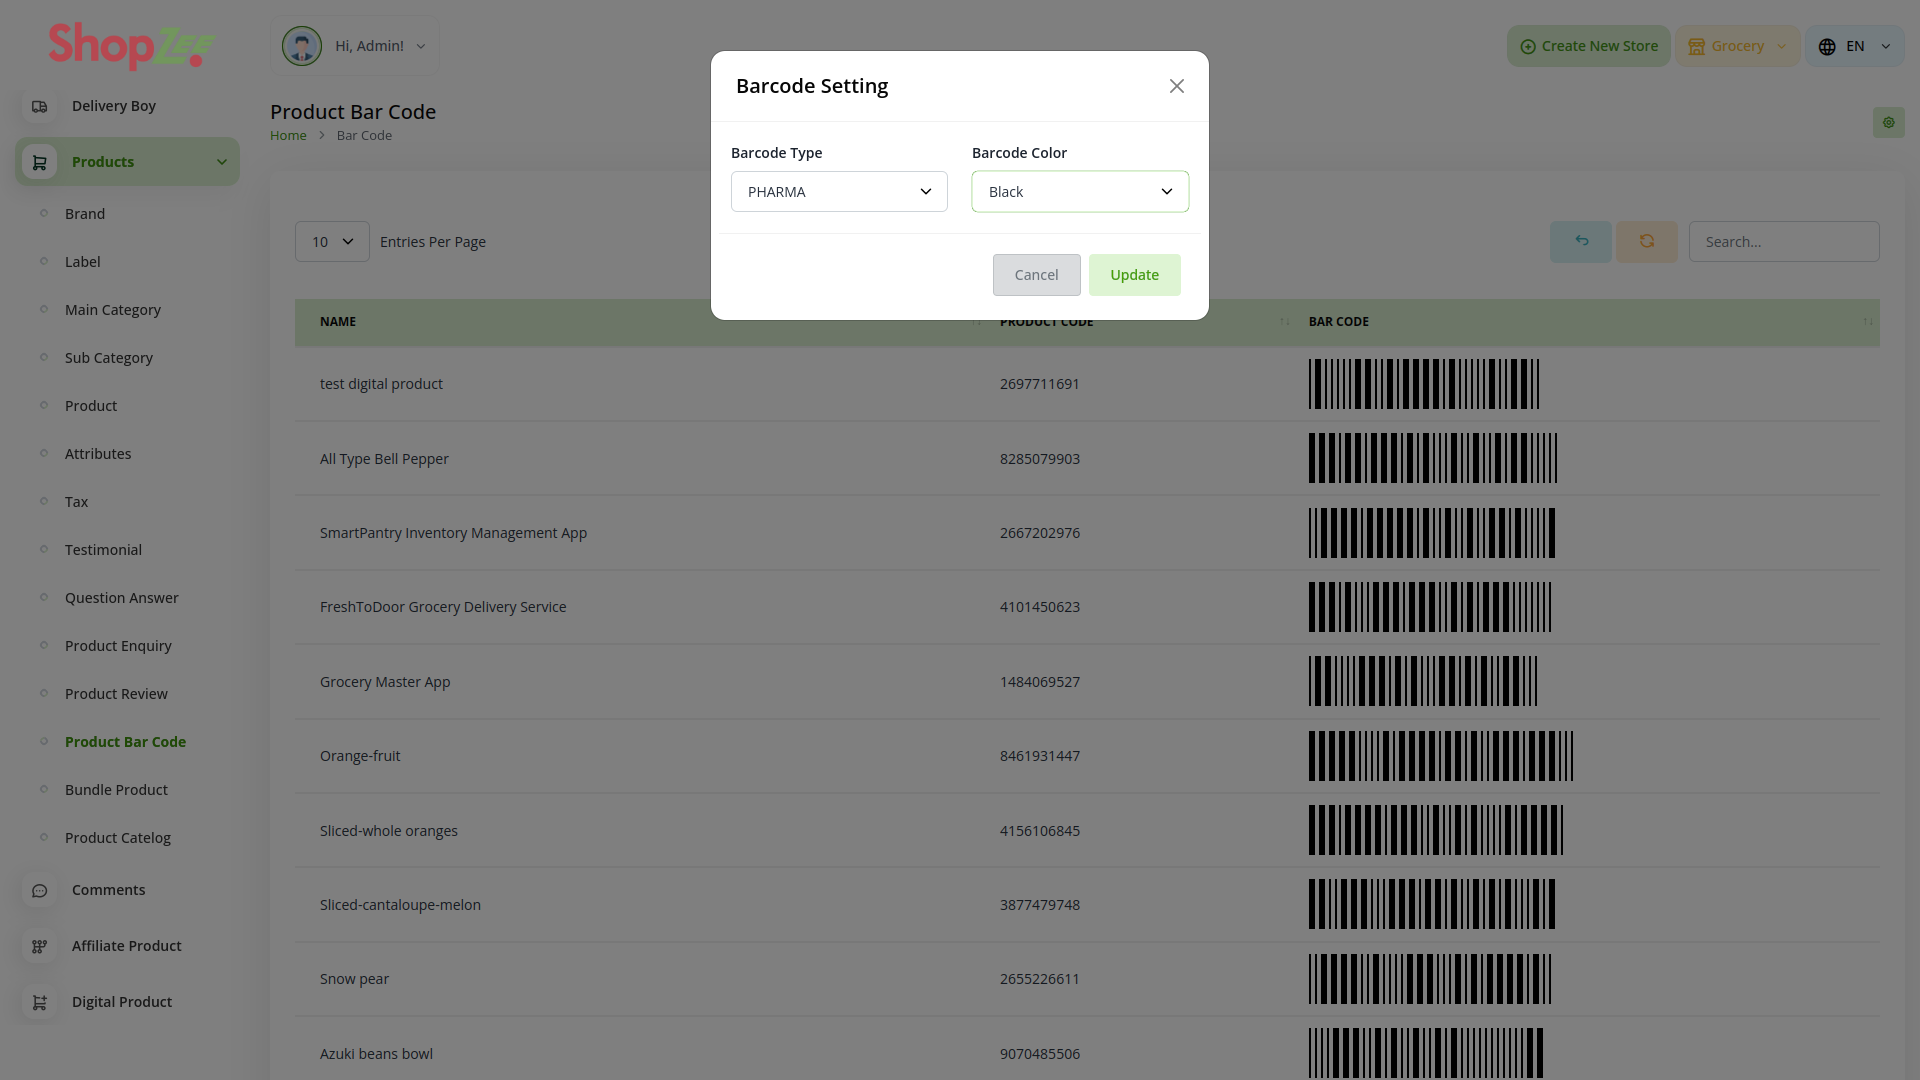Open the Barcode Type dropdown
The width and height of the screenshot is (1920, 1080).
[839, 192]
